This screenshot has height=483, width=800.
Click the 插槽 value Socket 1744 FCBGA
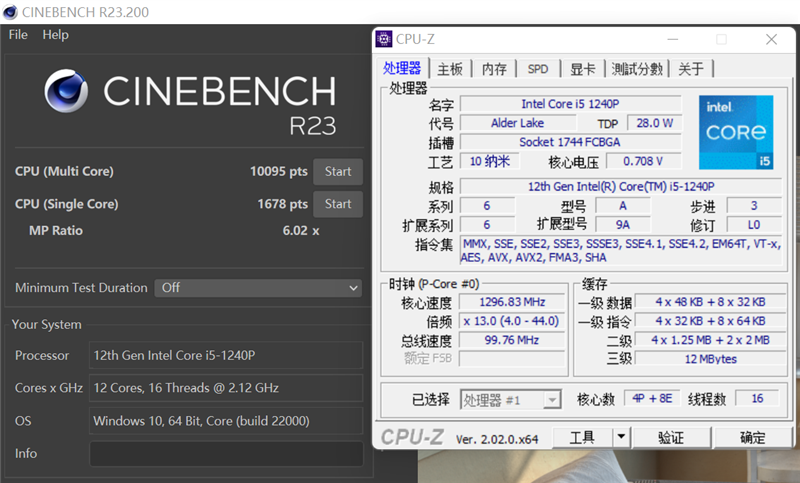570,142
